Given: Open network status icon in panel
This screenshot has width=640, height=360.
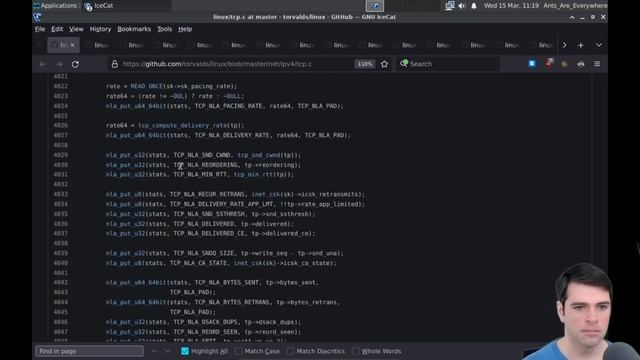Looking at the screenshot, I should 450,6.
